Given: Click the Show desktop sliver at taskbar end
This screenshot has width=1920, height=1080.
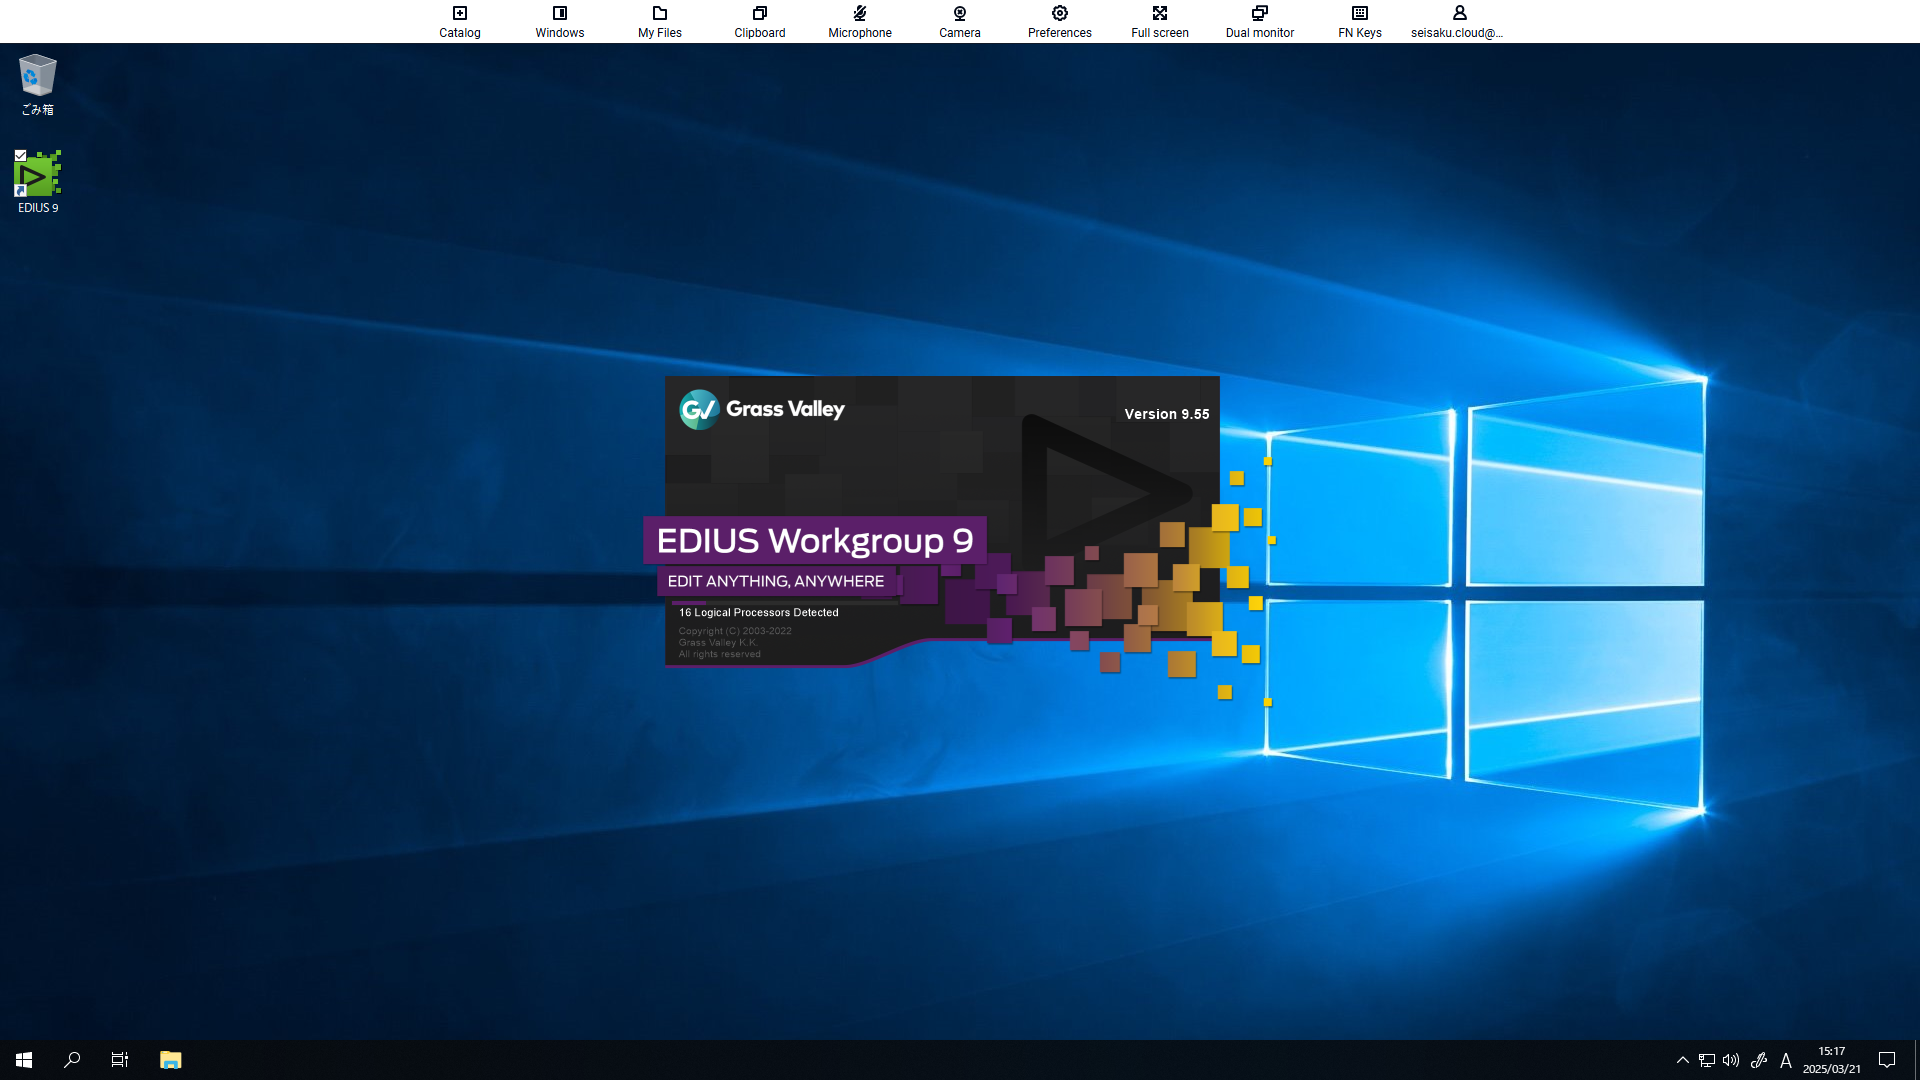Looking at the screenshot, I should 1916,1060.
